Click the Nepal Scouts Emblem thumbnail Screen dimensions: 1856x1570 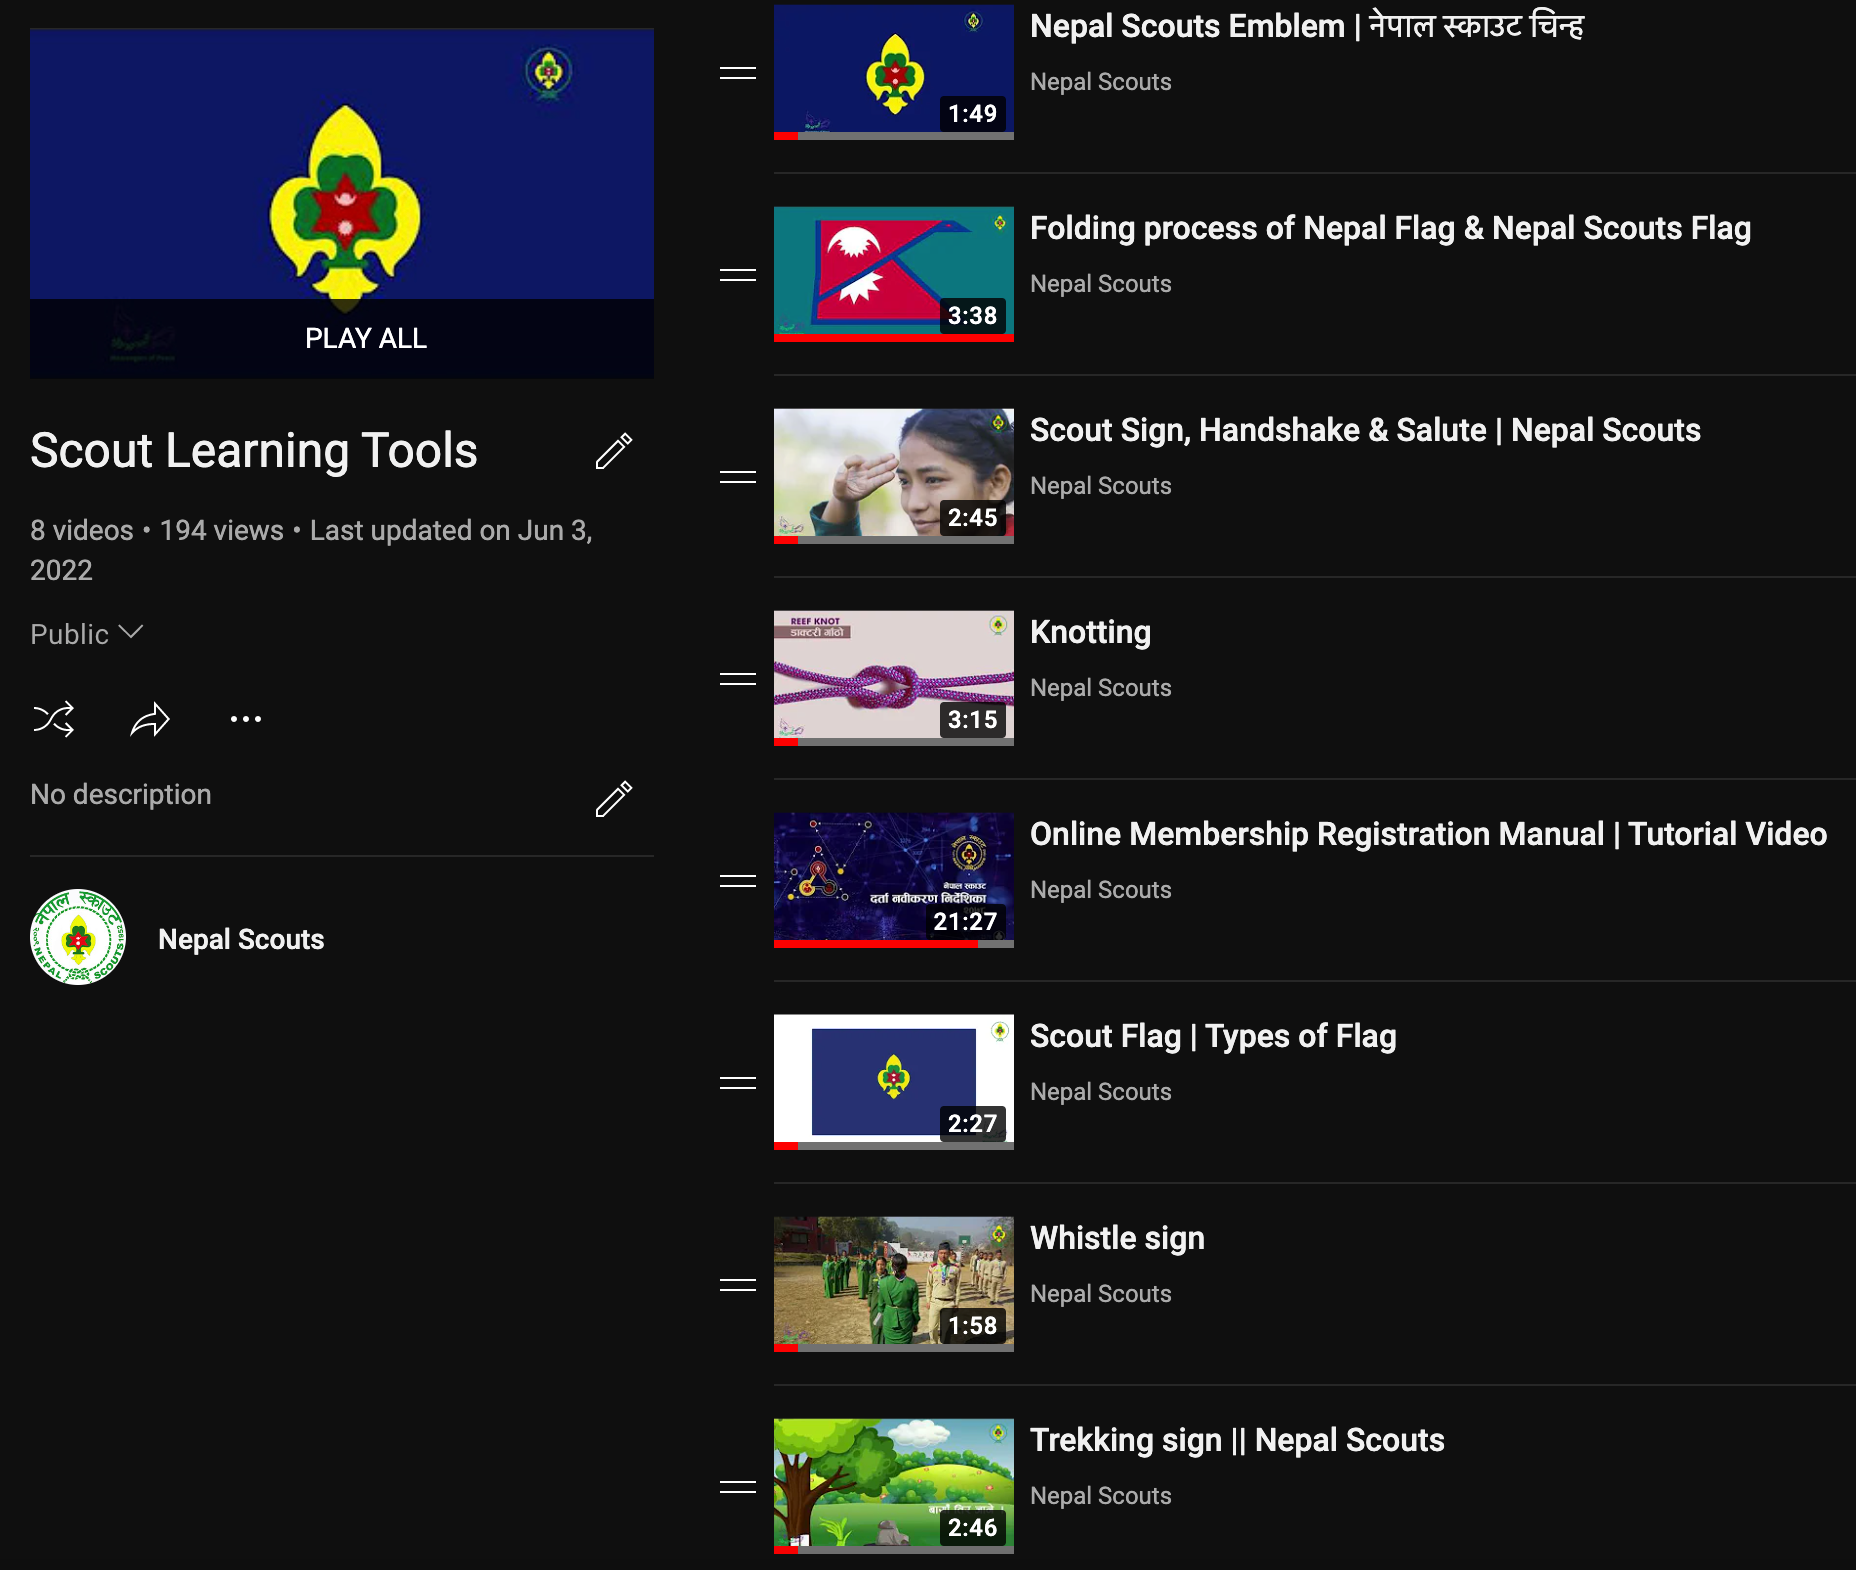click(x=894, y=72)
